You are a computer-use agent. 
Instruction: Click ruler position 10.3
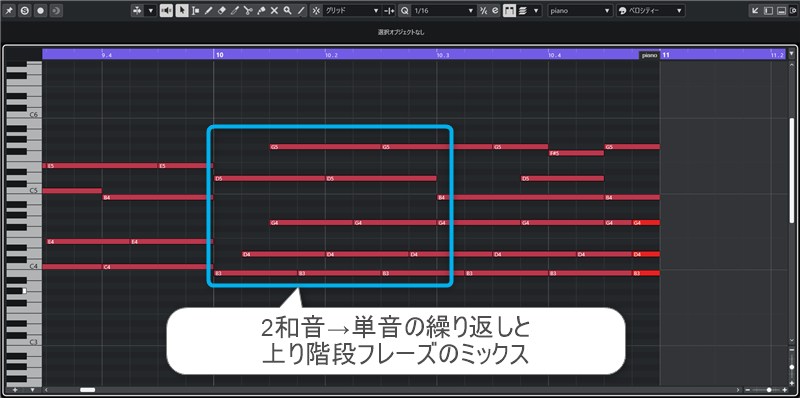[443, 55]
